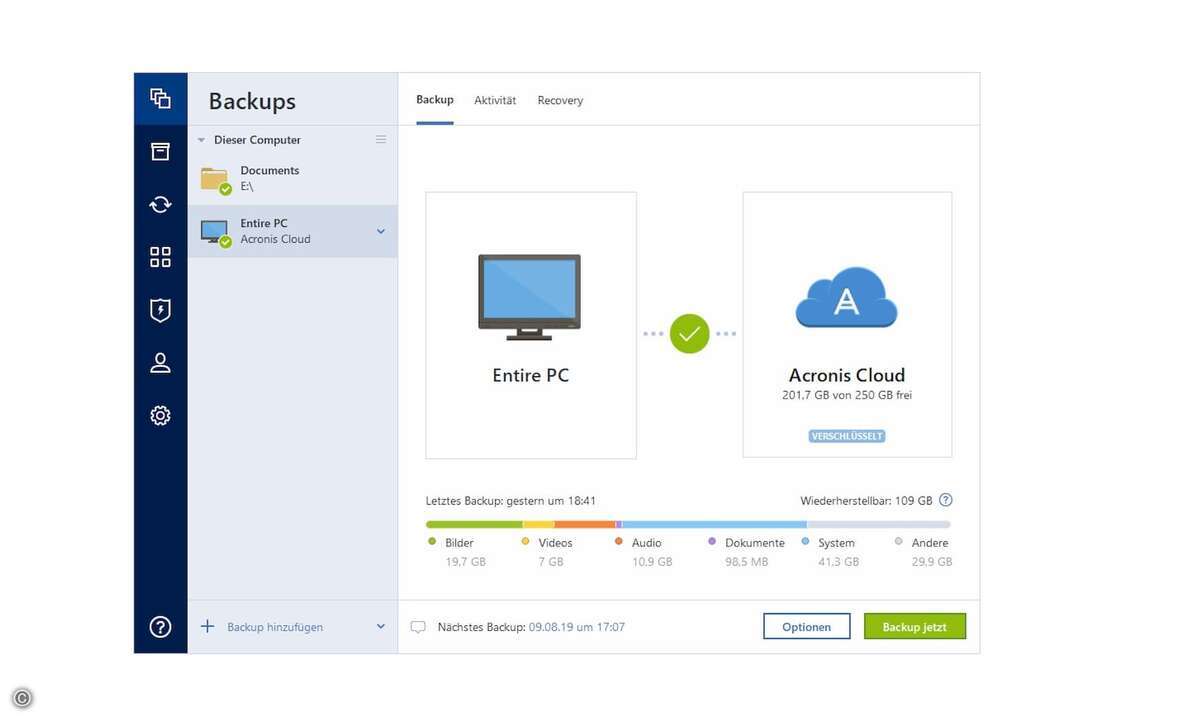The height and width of the screenshot is (720, 1200).
Task: Switch to the Backup tab
Action: (435, 100)
